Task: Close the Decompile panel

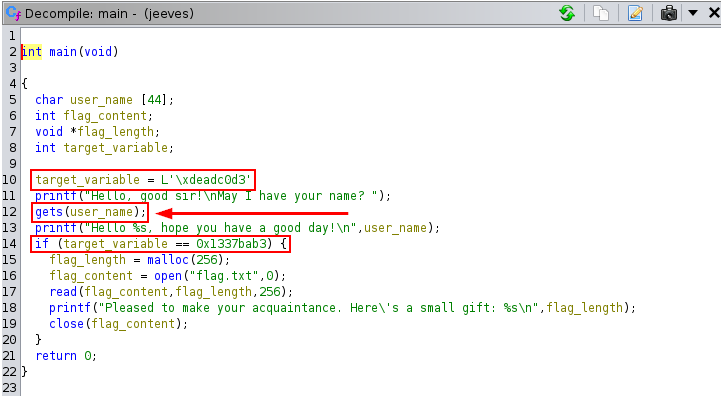Action: tap(714, 13)
